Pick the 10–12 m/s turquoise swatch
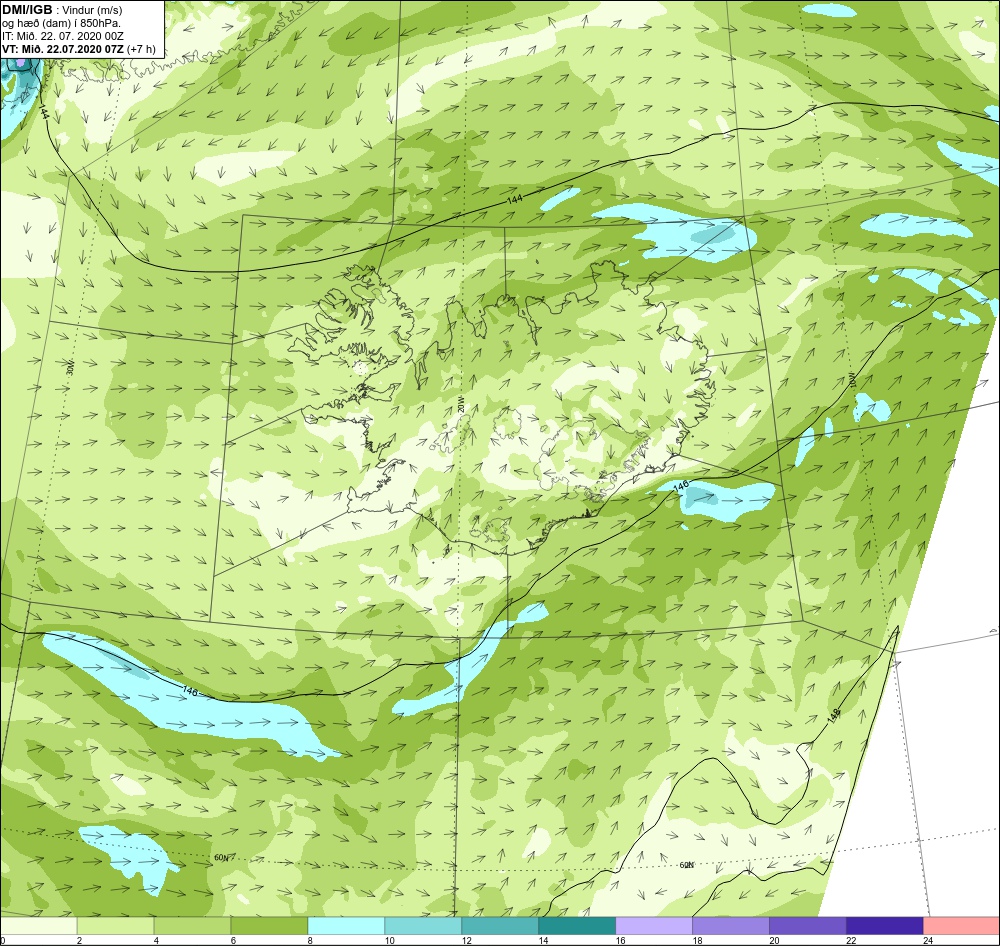Image resolution: width=1000 pixels, height=946 pixels. pyautogui.click(x=423, y=926)
